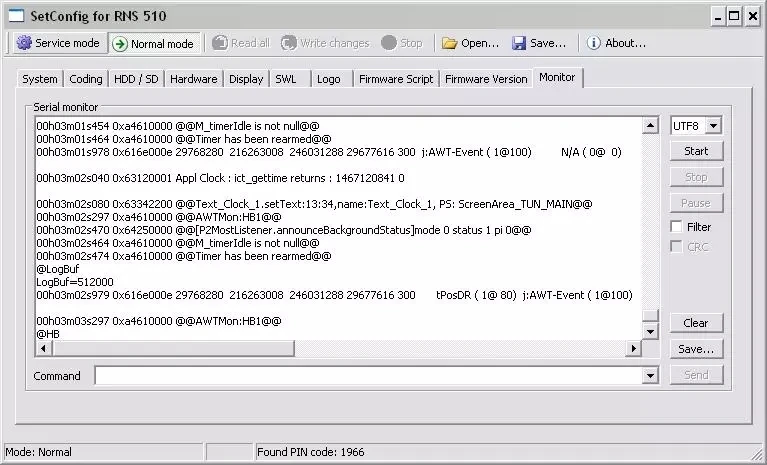
Task: Maximize the SetConfig window
Action: tap(734, 17)
